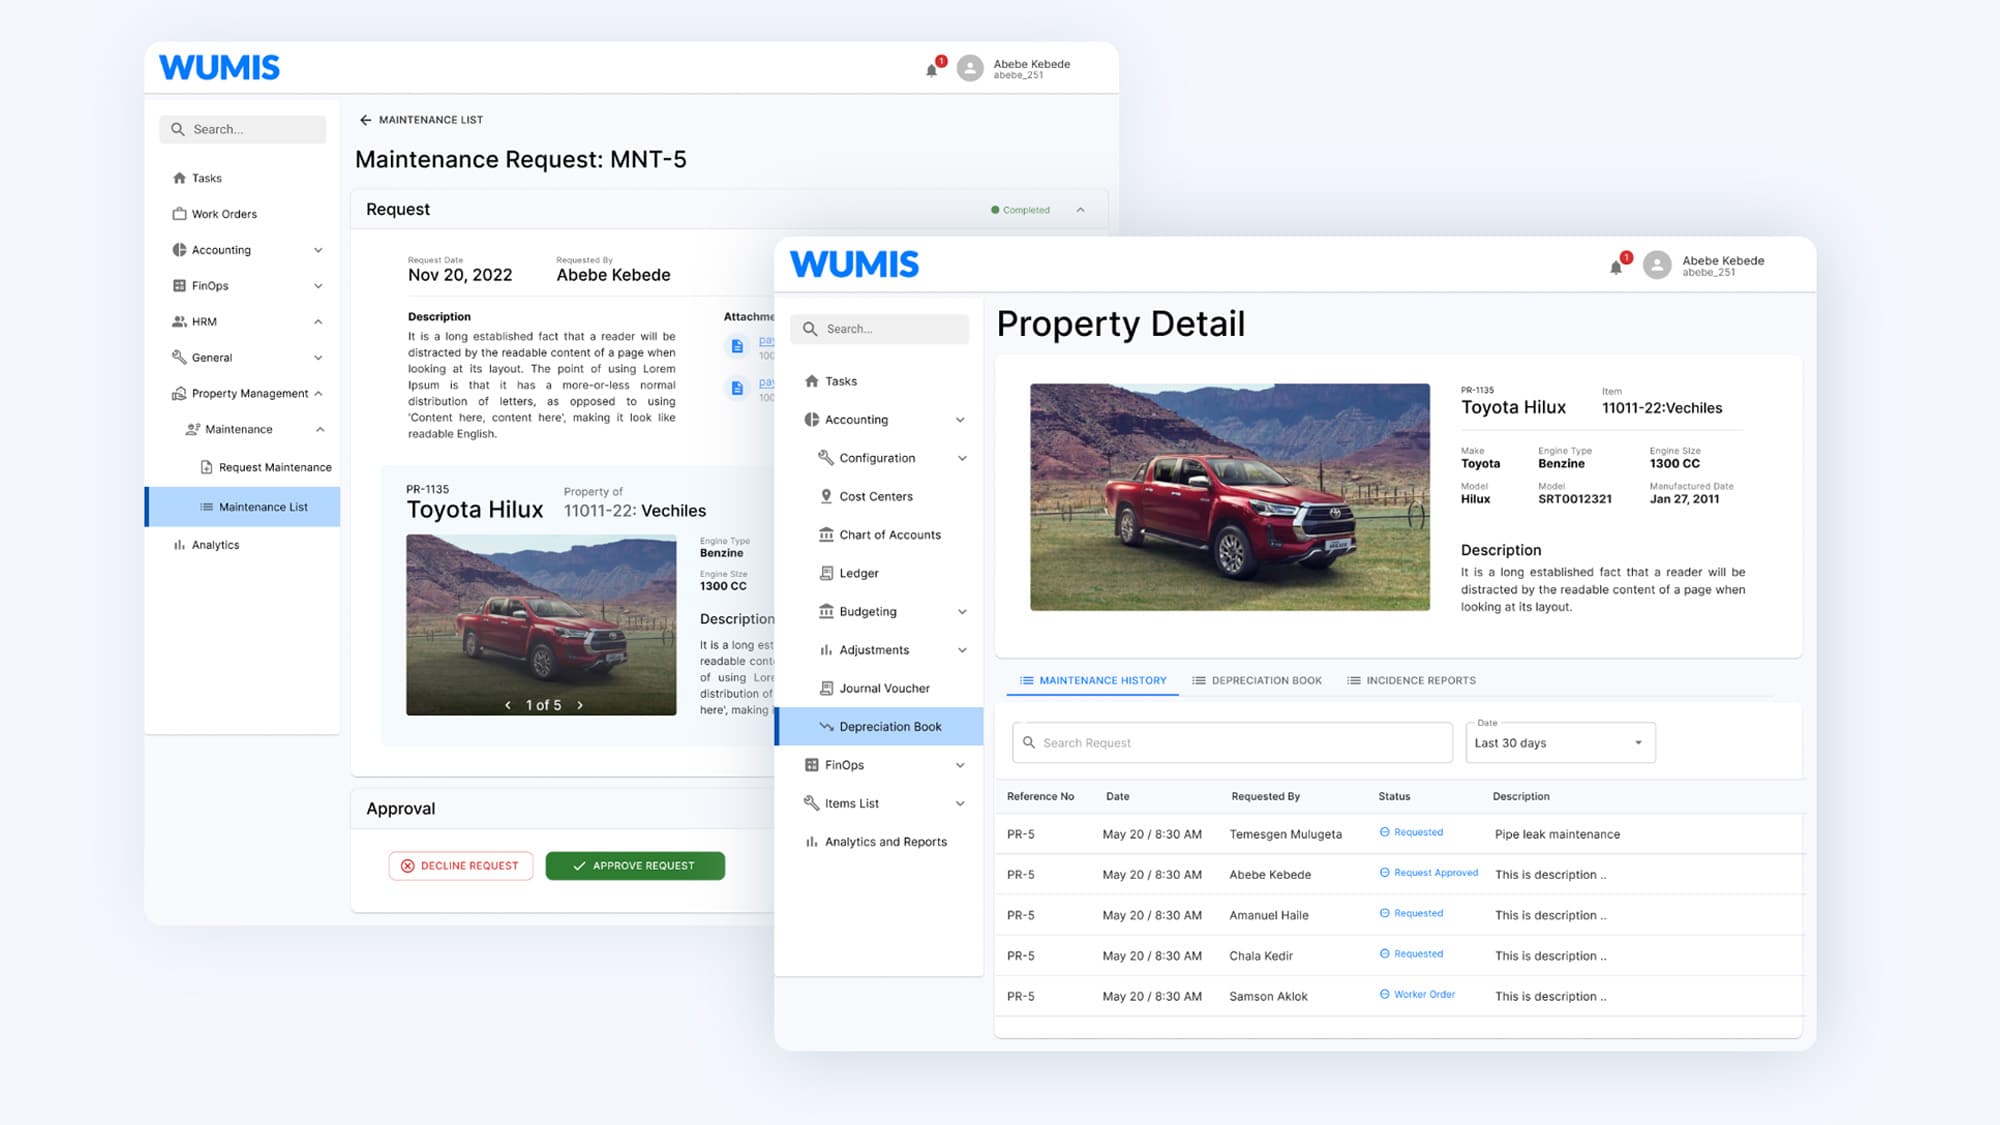Click search icon in Search Request field
The height and width of the screenshot is (1125, 2000).
tap(1029, 743)
